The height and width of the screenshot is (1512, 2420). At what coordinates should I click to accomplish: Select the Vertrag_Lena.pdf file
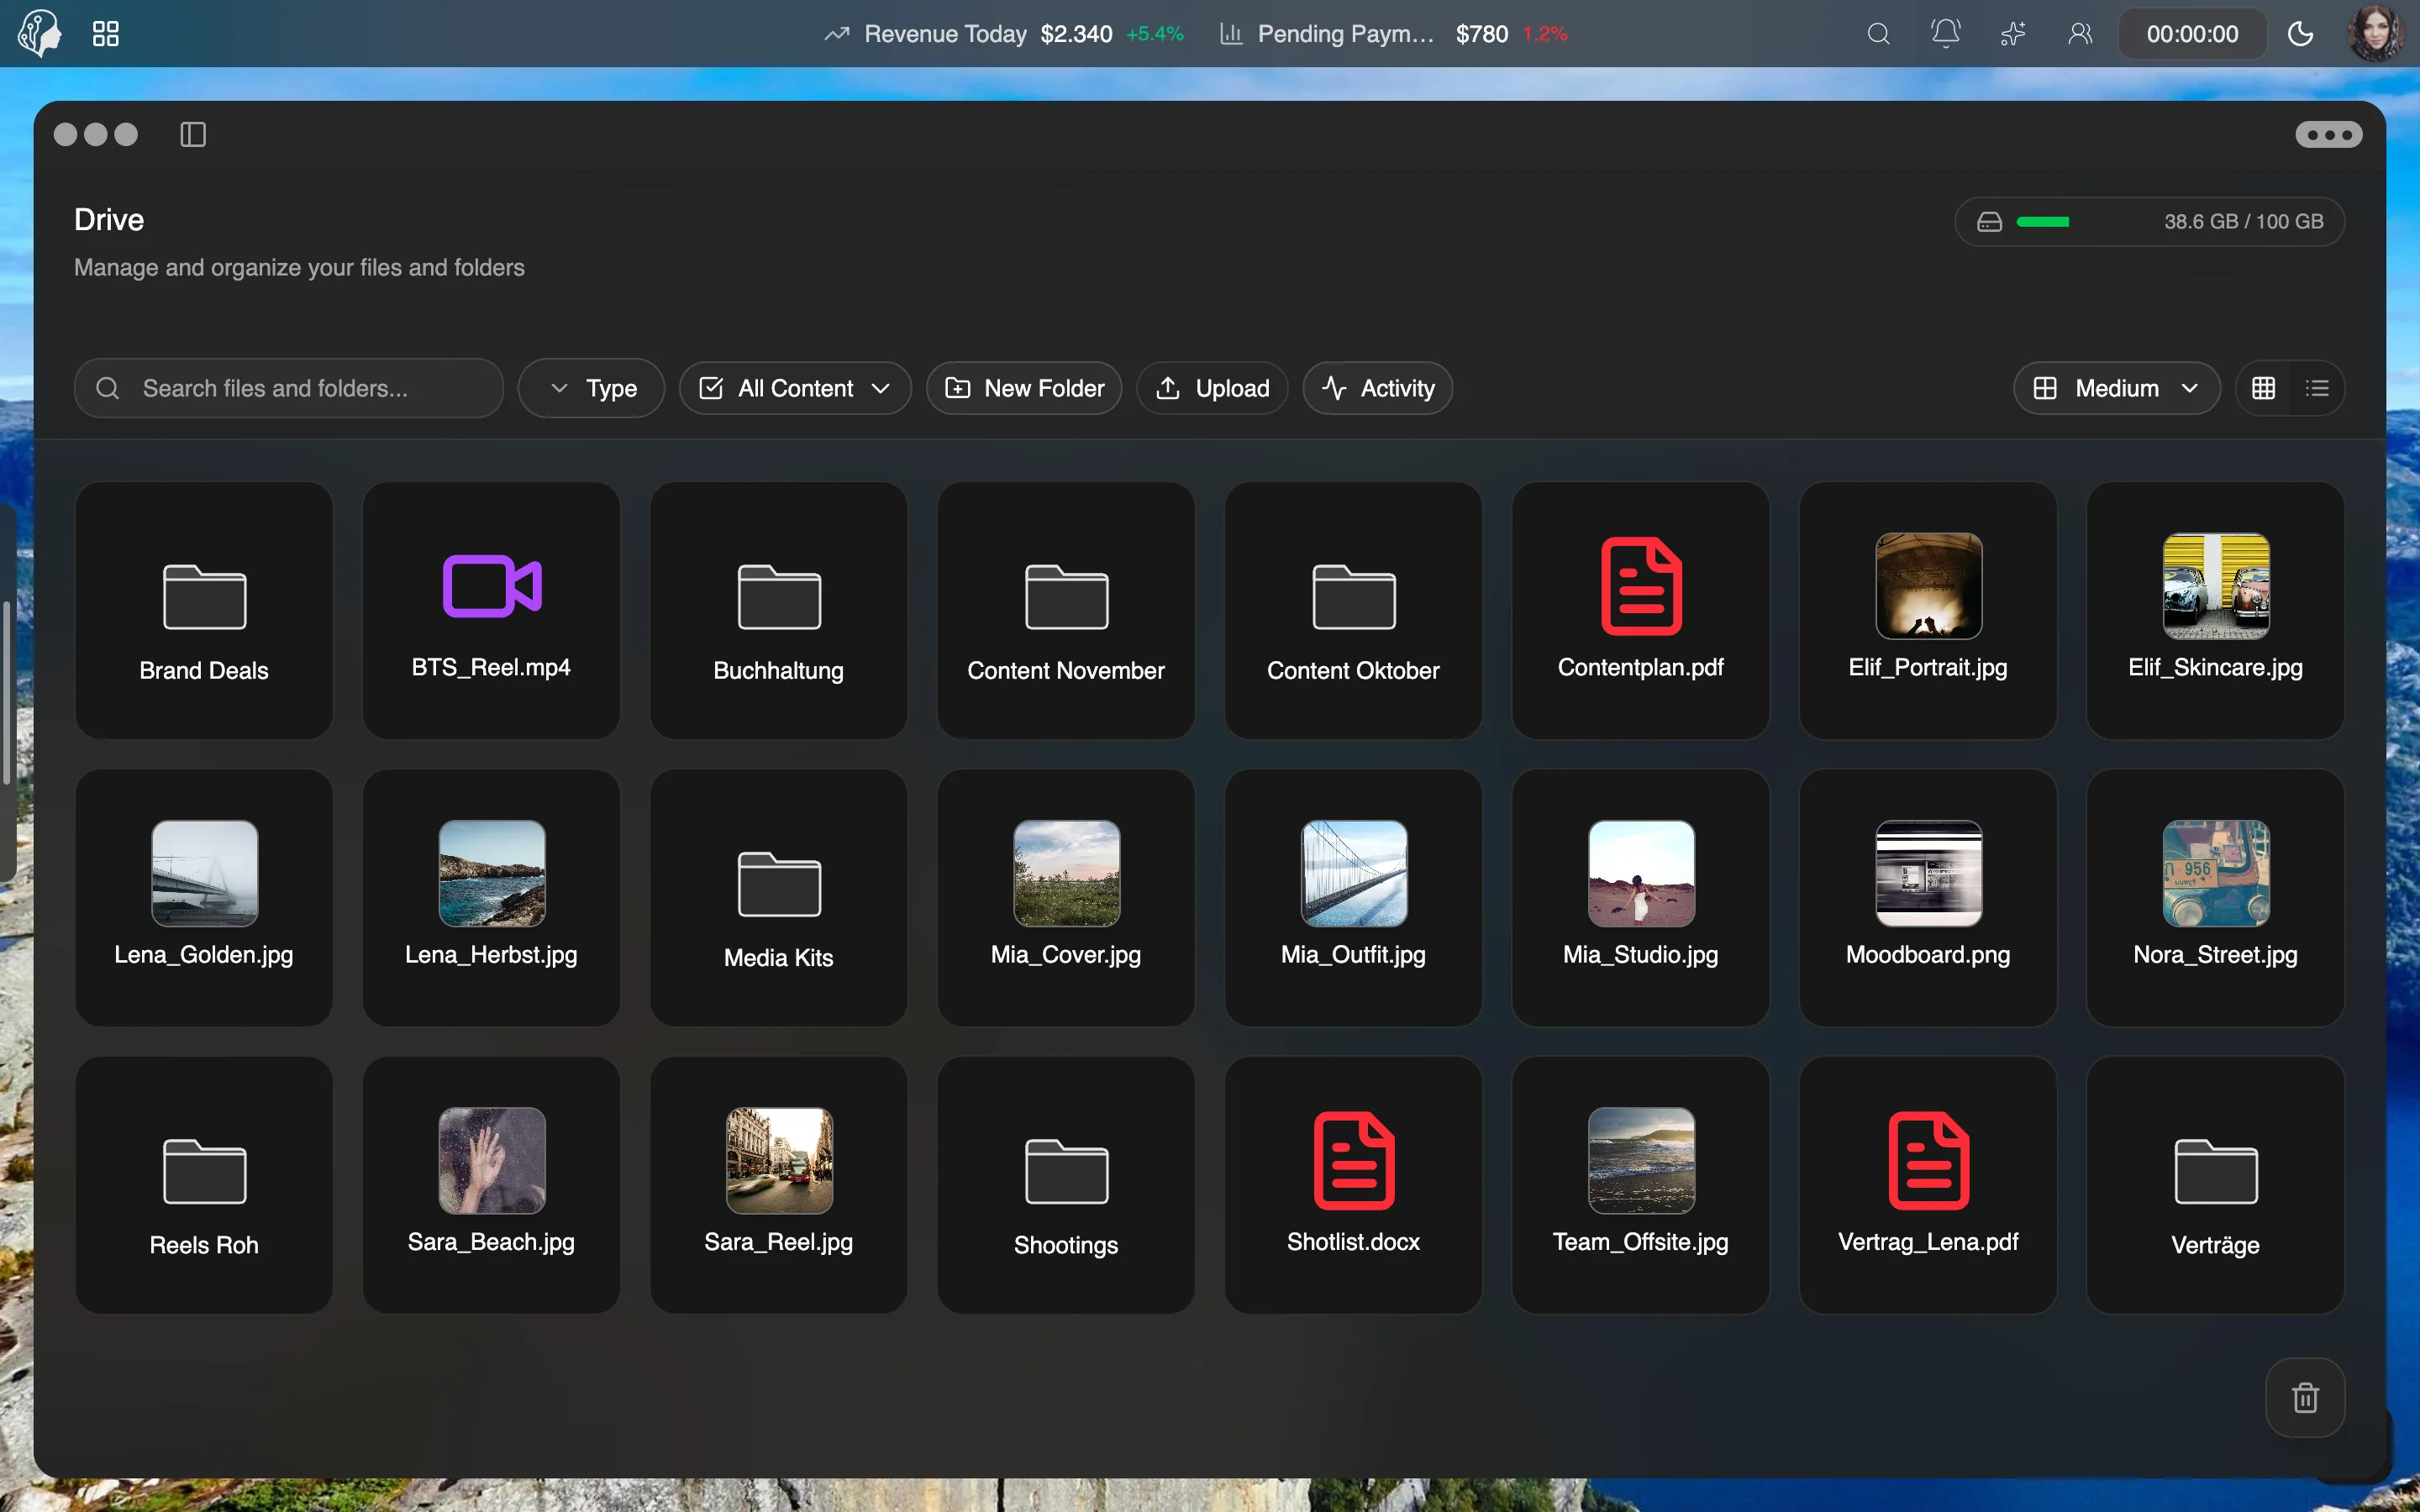[1928, 1185]
